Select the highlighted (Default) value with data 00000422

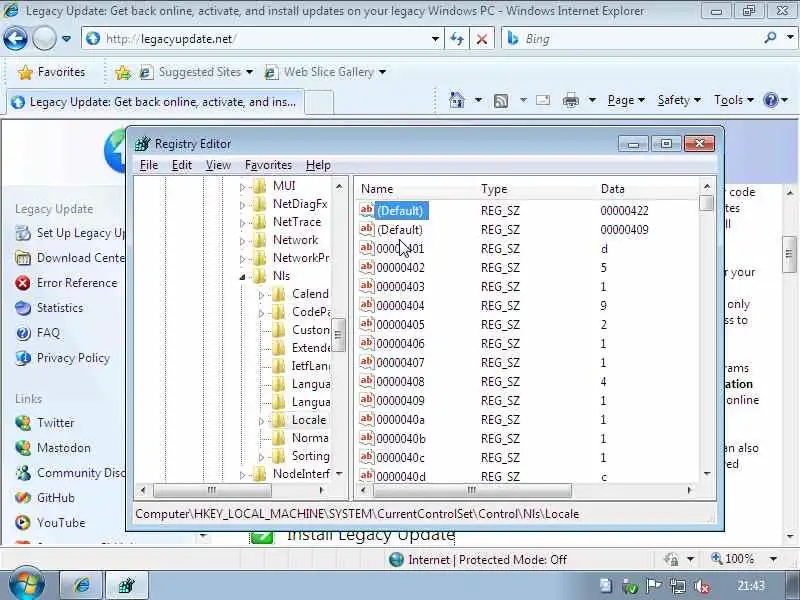coord(401,211)
